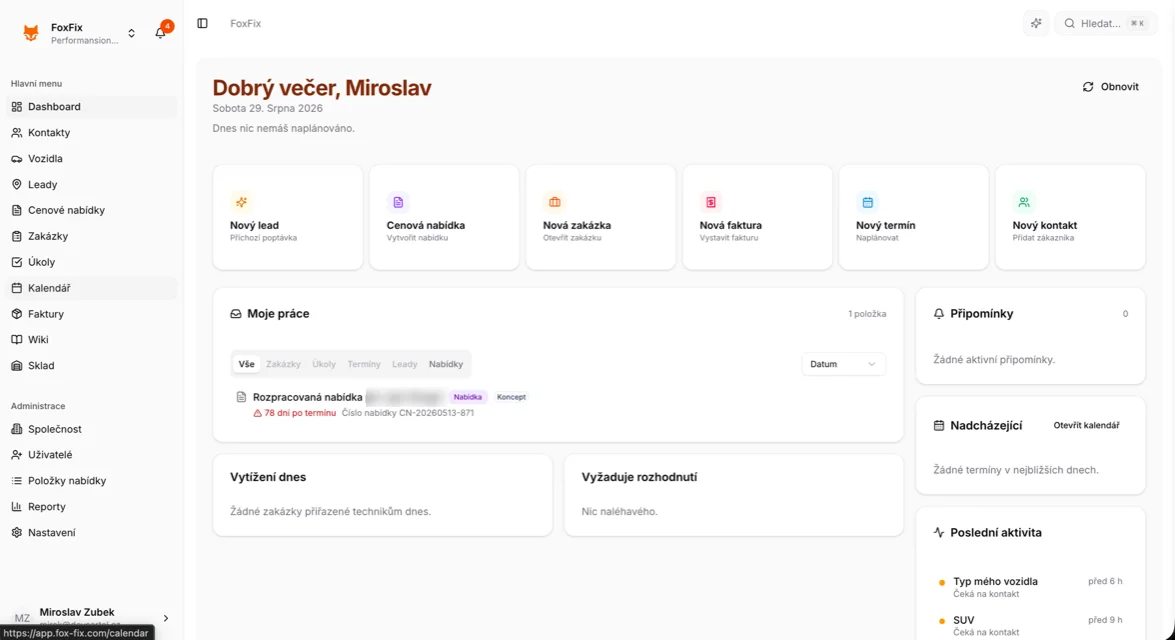Open the Typ mého vozidla activity entry
This screenshot has width=1175, height=640.
[x=1030, y=587]
